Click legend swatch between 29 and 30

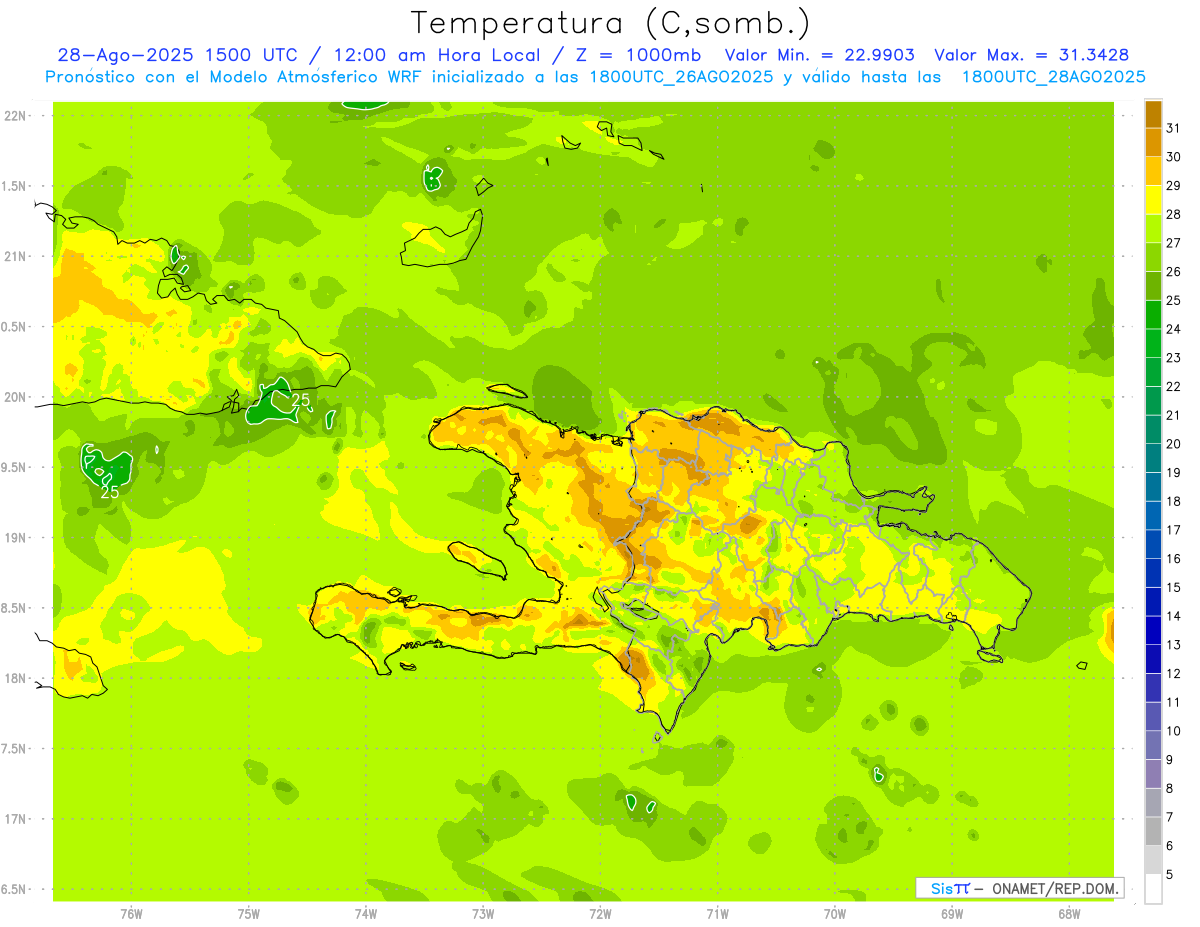click(x=1153, y=171)
